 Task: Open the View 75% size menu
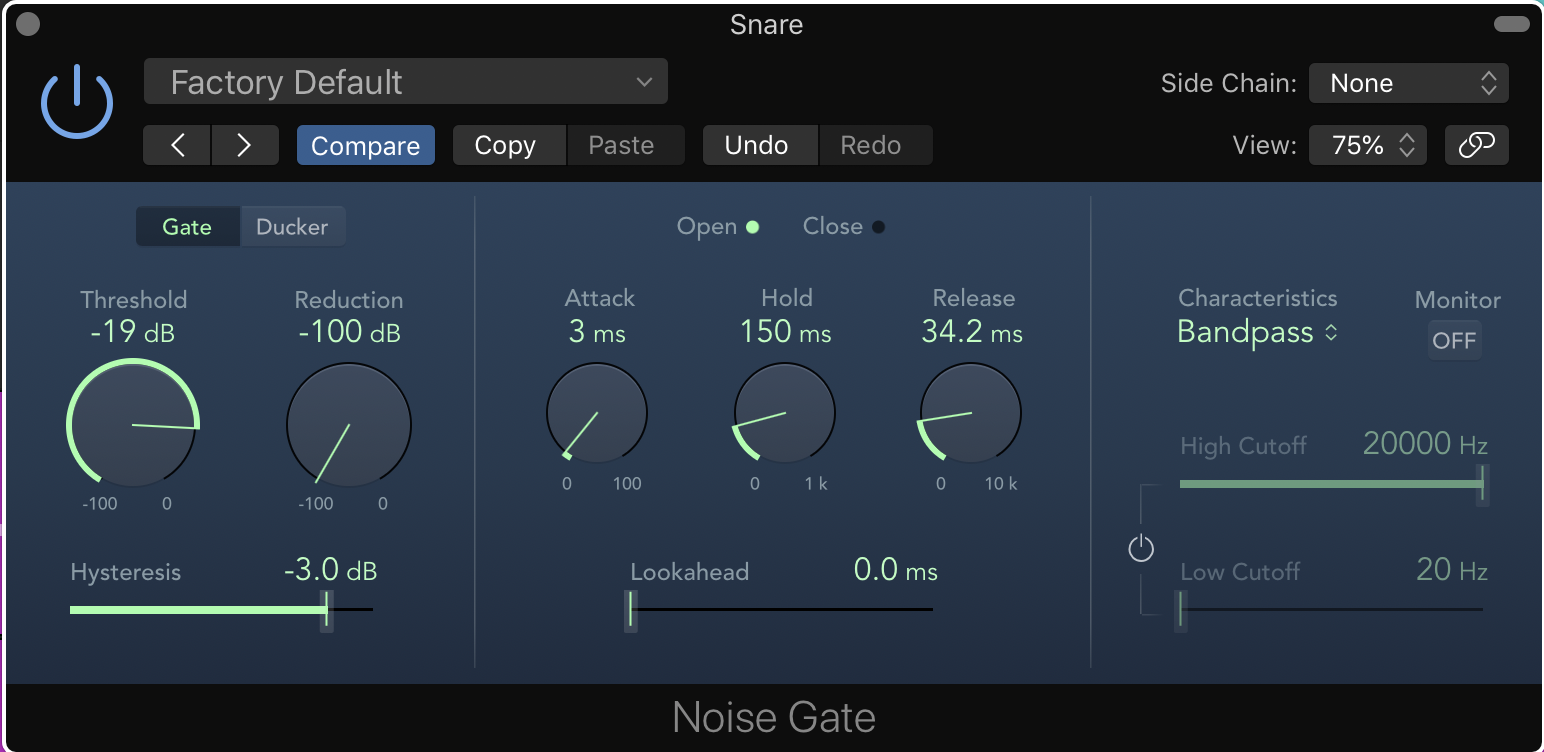pos(1368,145)
